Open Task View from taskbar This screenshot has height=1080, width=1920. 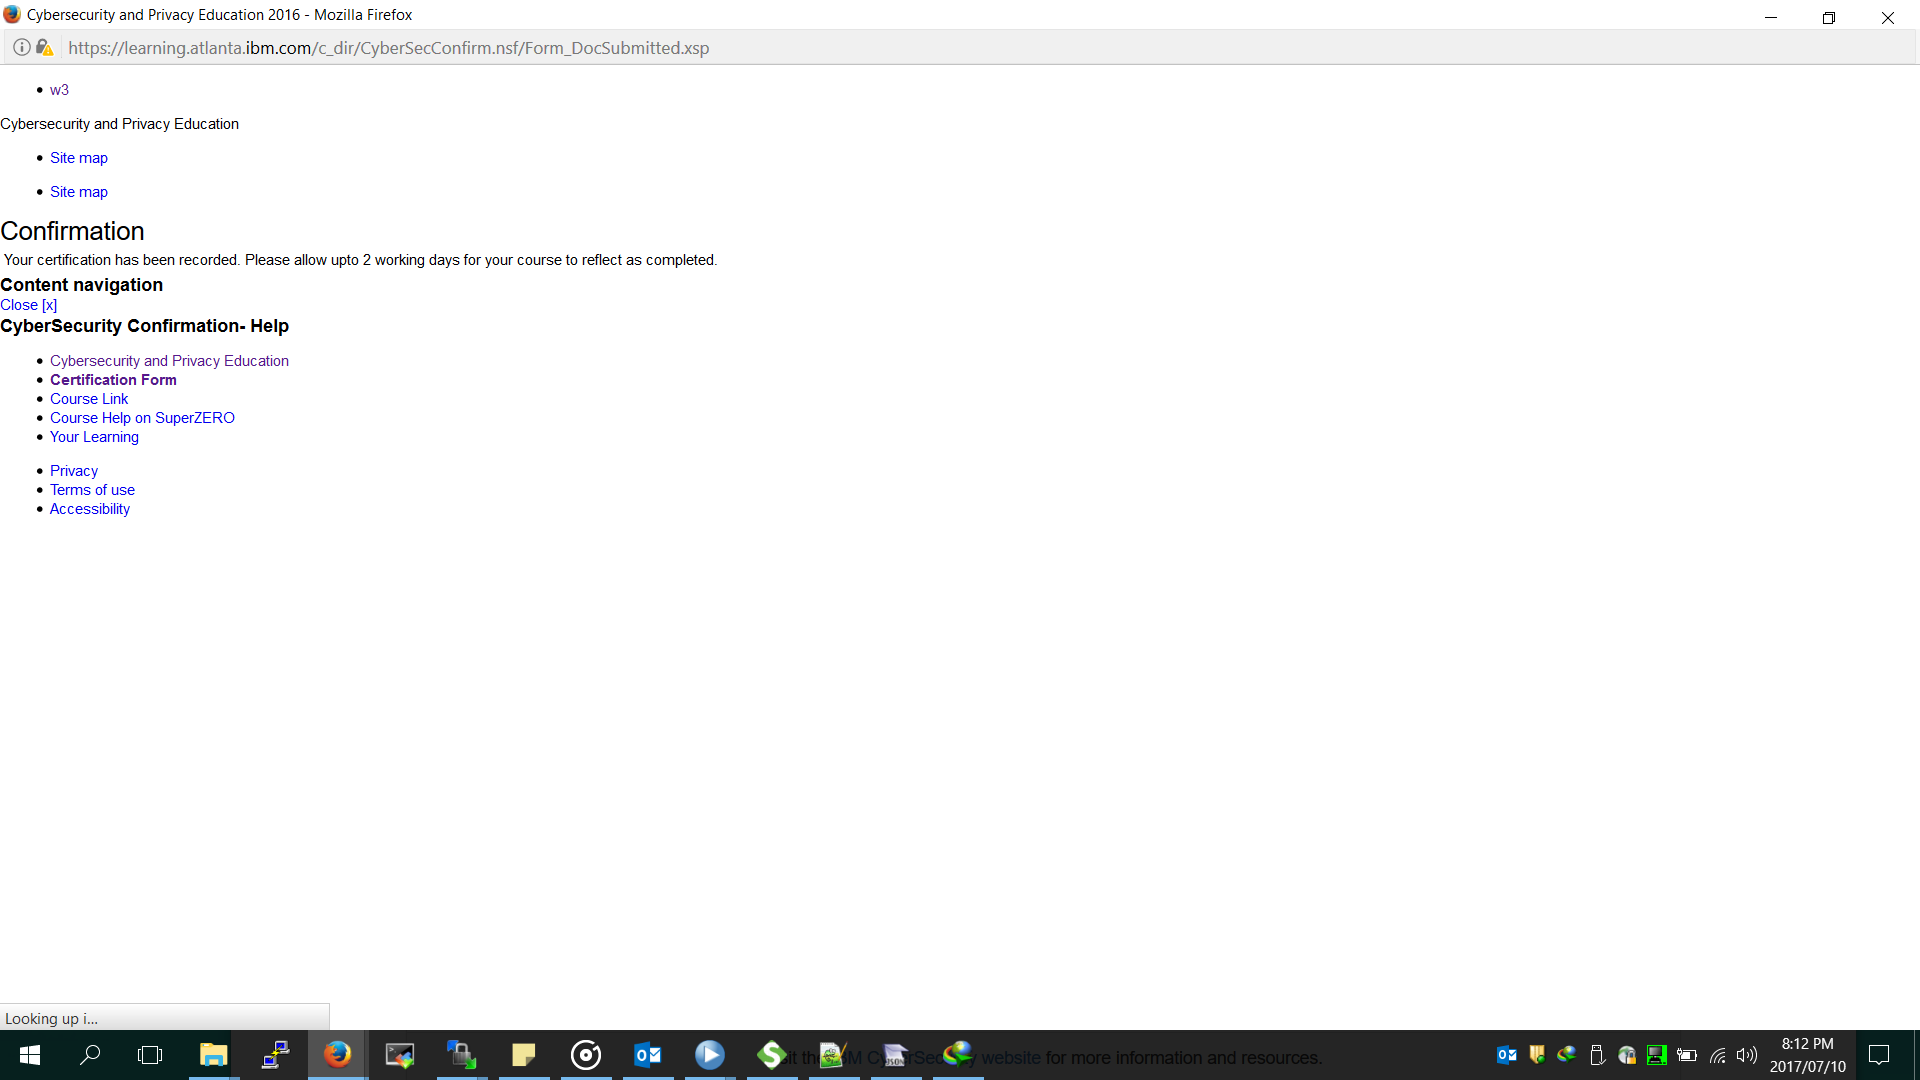coord(150,1055)
